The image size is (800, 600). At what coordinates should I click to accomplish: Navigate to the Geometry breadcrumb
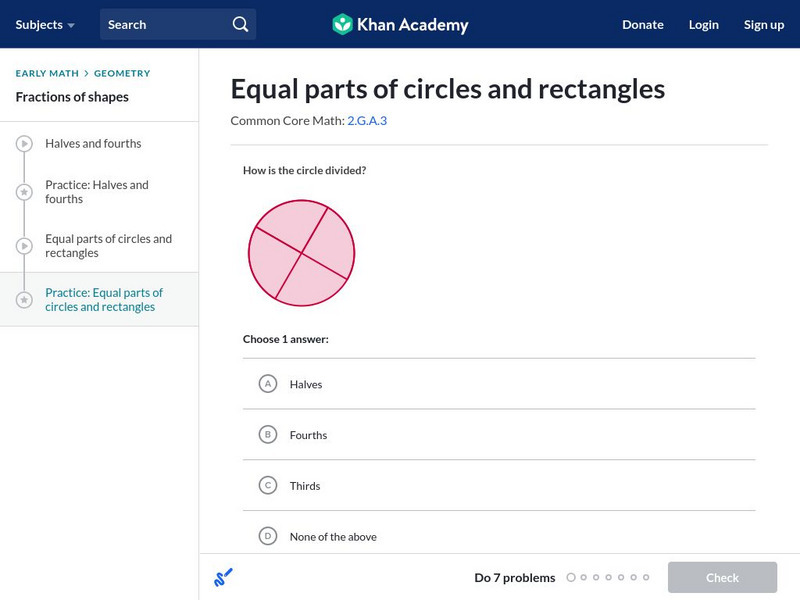point(122,73)
